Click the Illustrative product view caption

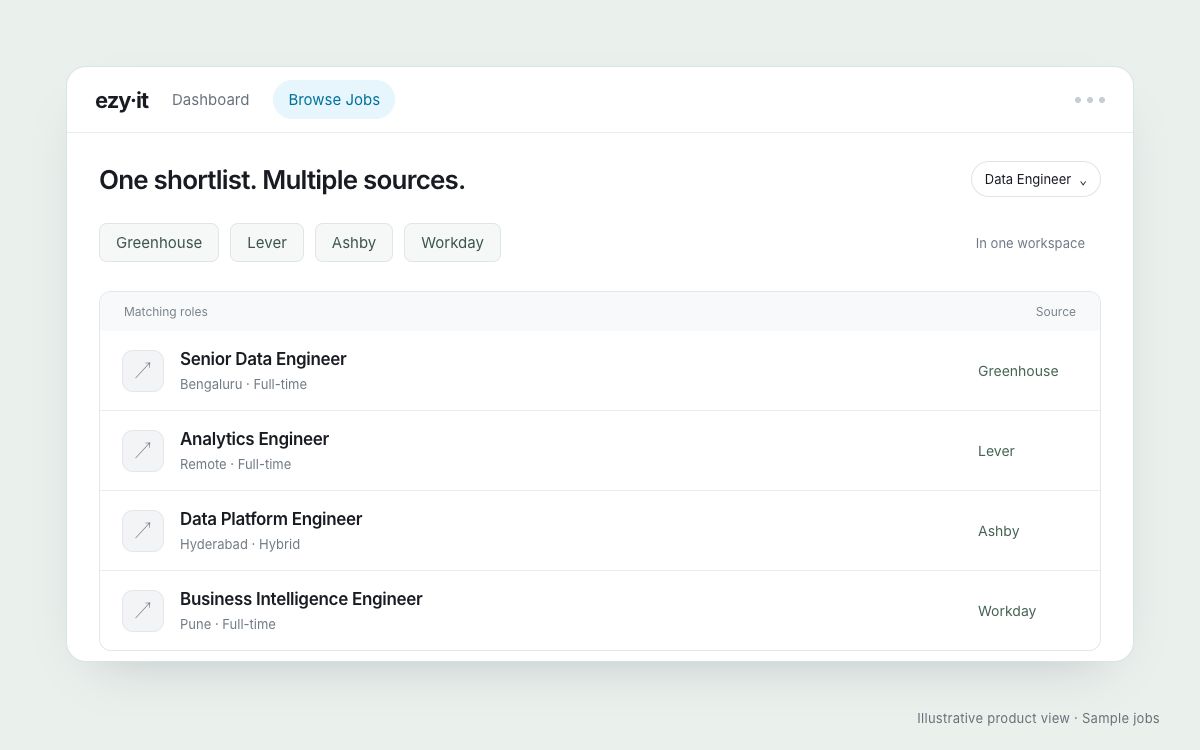pos(1038,718)
